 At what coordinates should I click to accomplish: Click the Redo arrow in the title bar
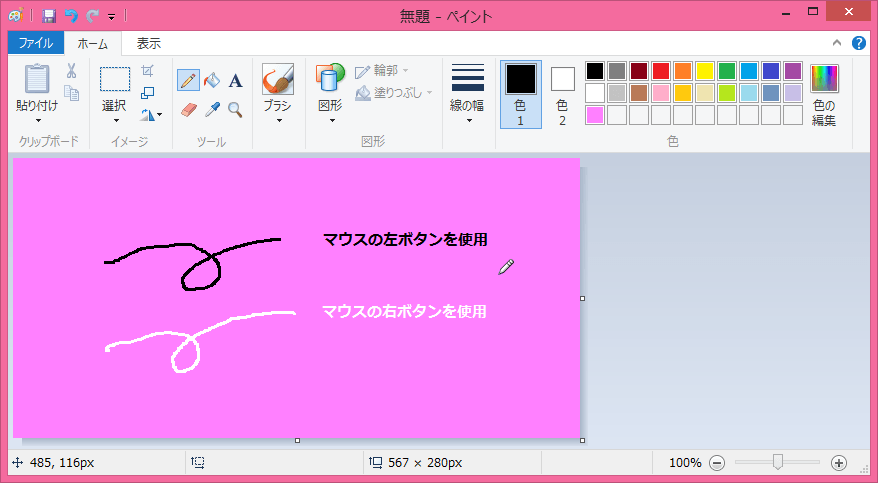(92, 16)
